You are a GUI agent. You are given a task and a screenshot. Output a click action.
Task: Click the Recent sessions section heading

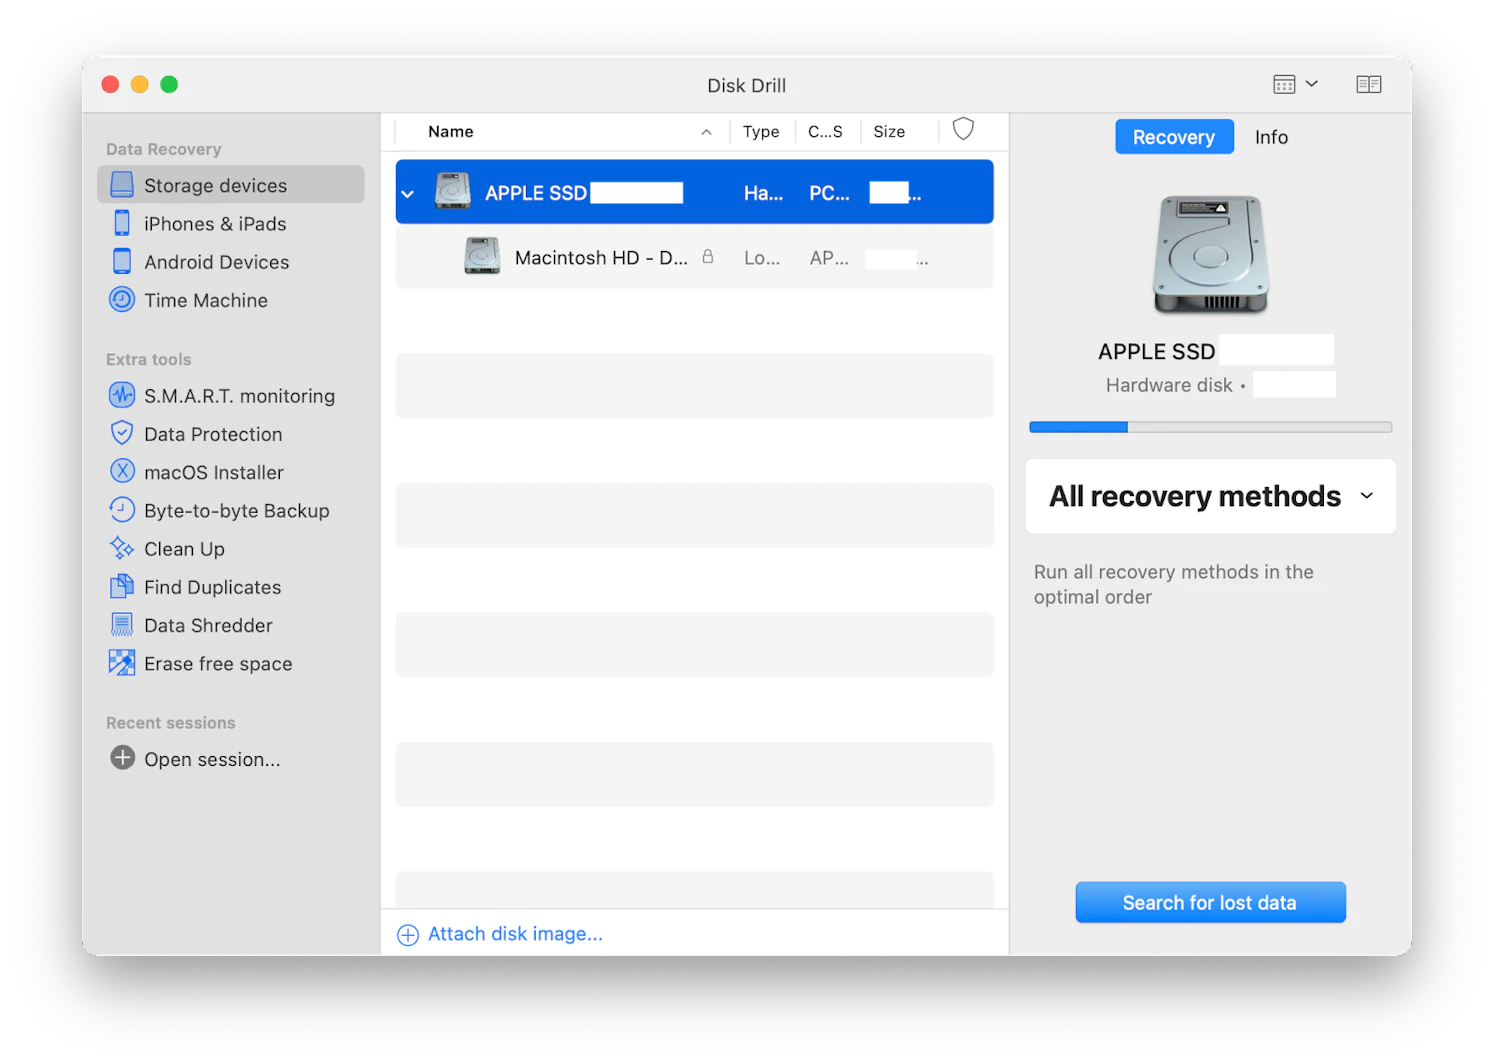click(170, 723)
